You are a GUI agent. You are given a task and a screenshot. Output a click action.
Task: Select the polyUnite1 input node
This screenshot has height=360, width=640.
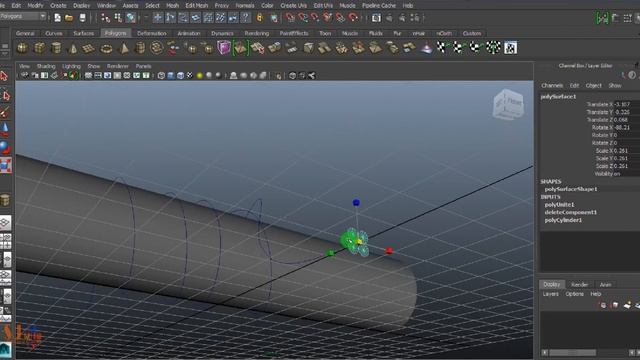click(559, 204)
